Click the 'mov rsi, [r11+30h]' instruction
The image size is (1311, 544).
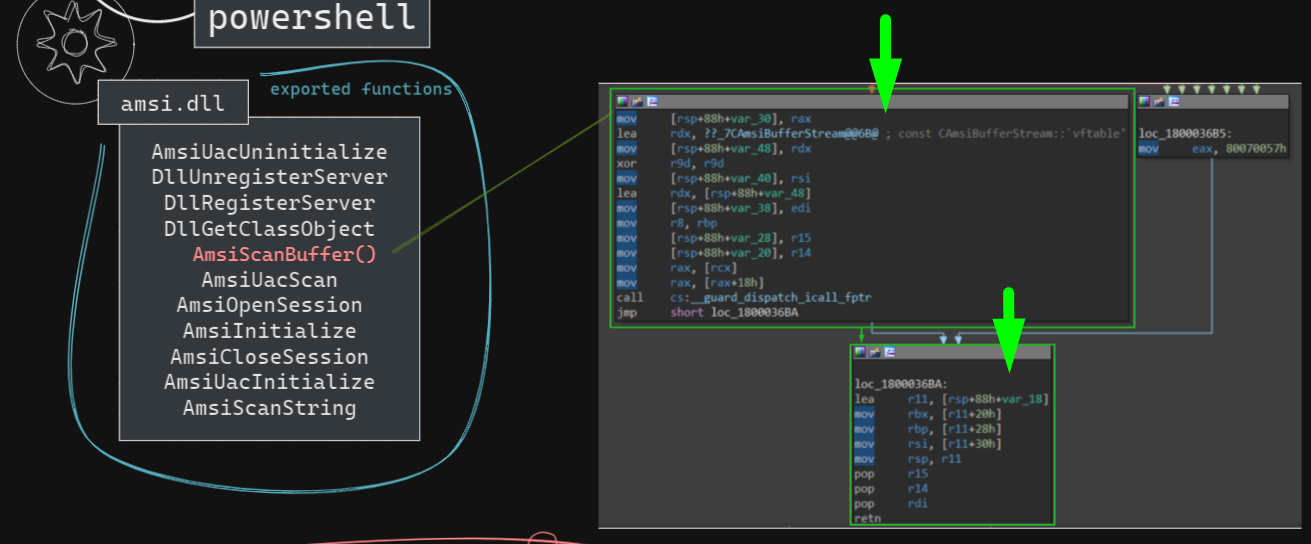[928, 444]
